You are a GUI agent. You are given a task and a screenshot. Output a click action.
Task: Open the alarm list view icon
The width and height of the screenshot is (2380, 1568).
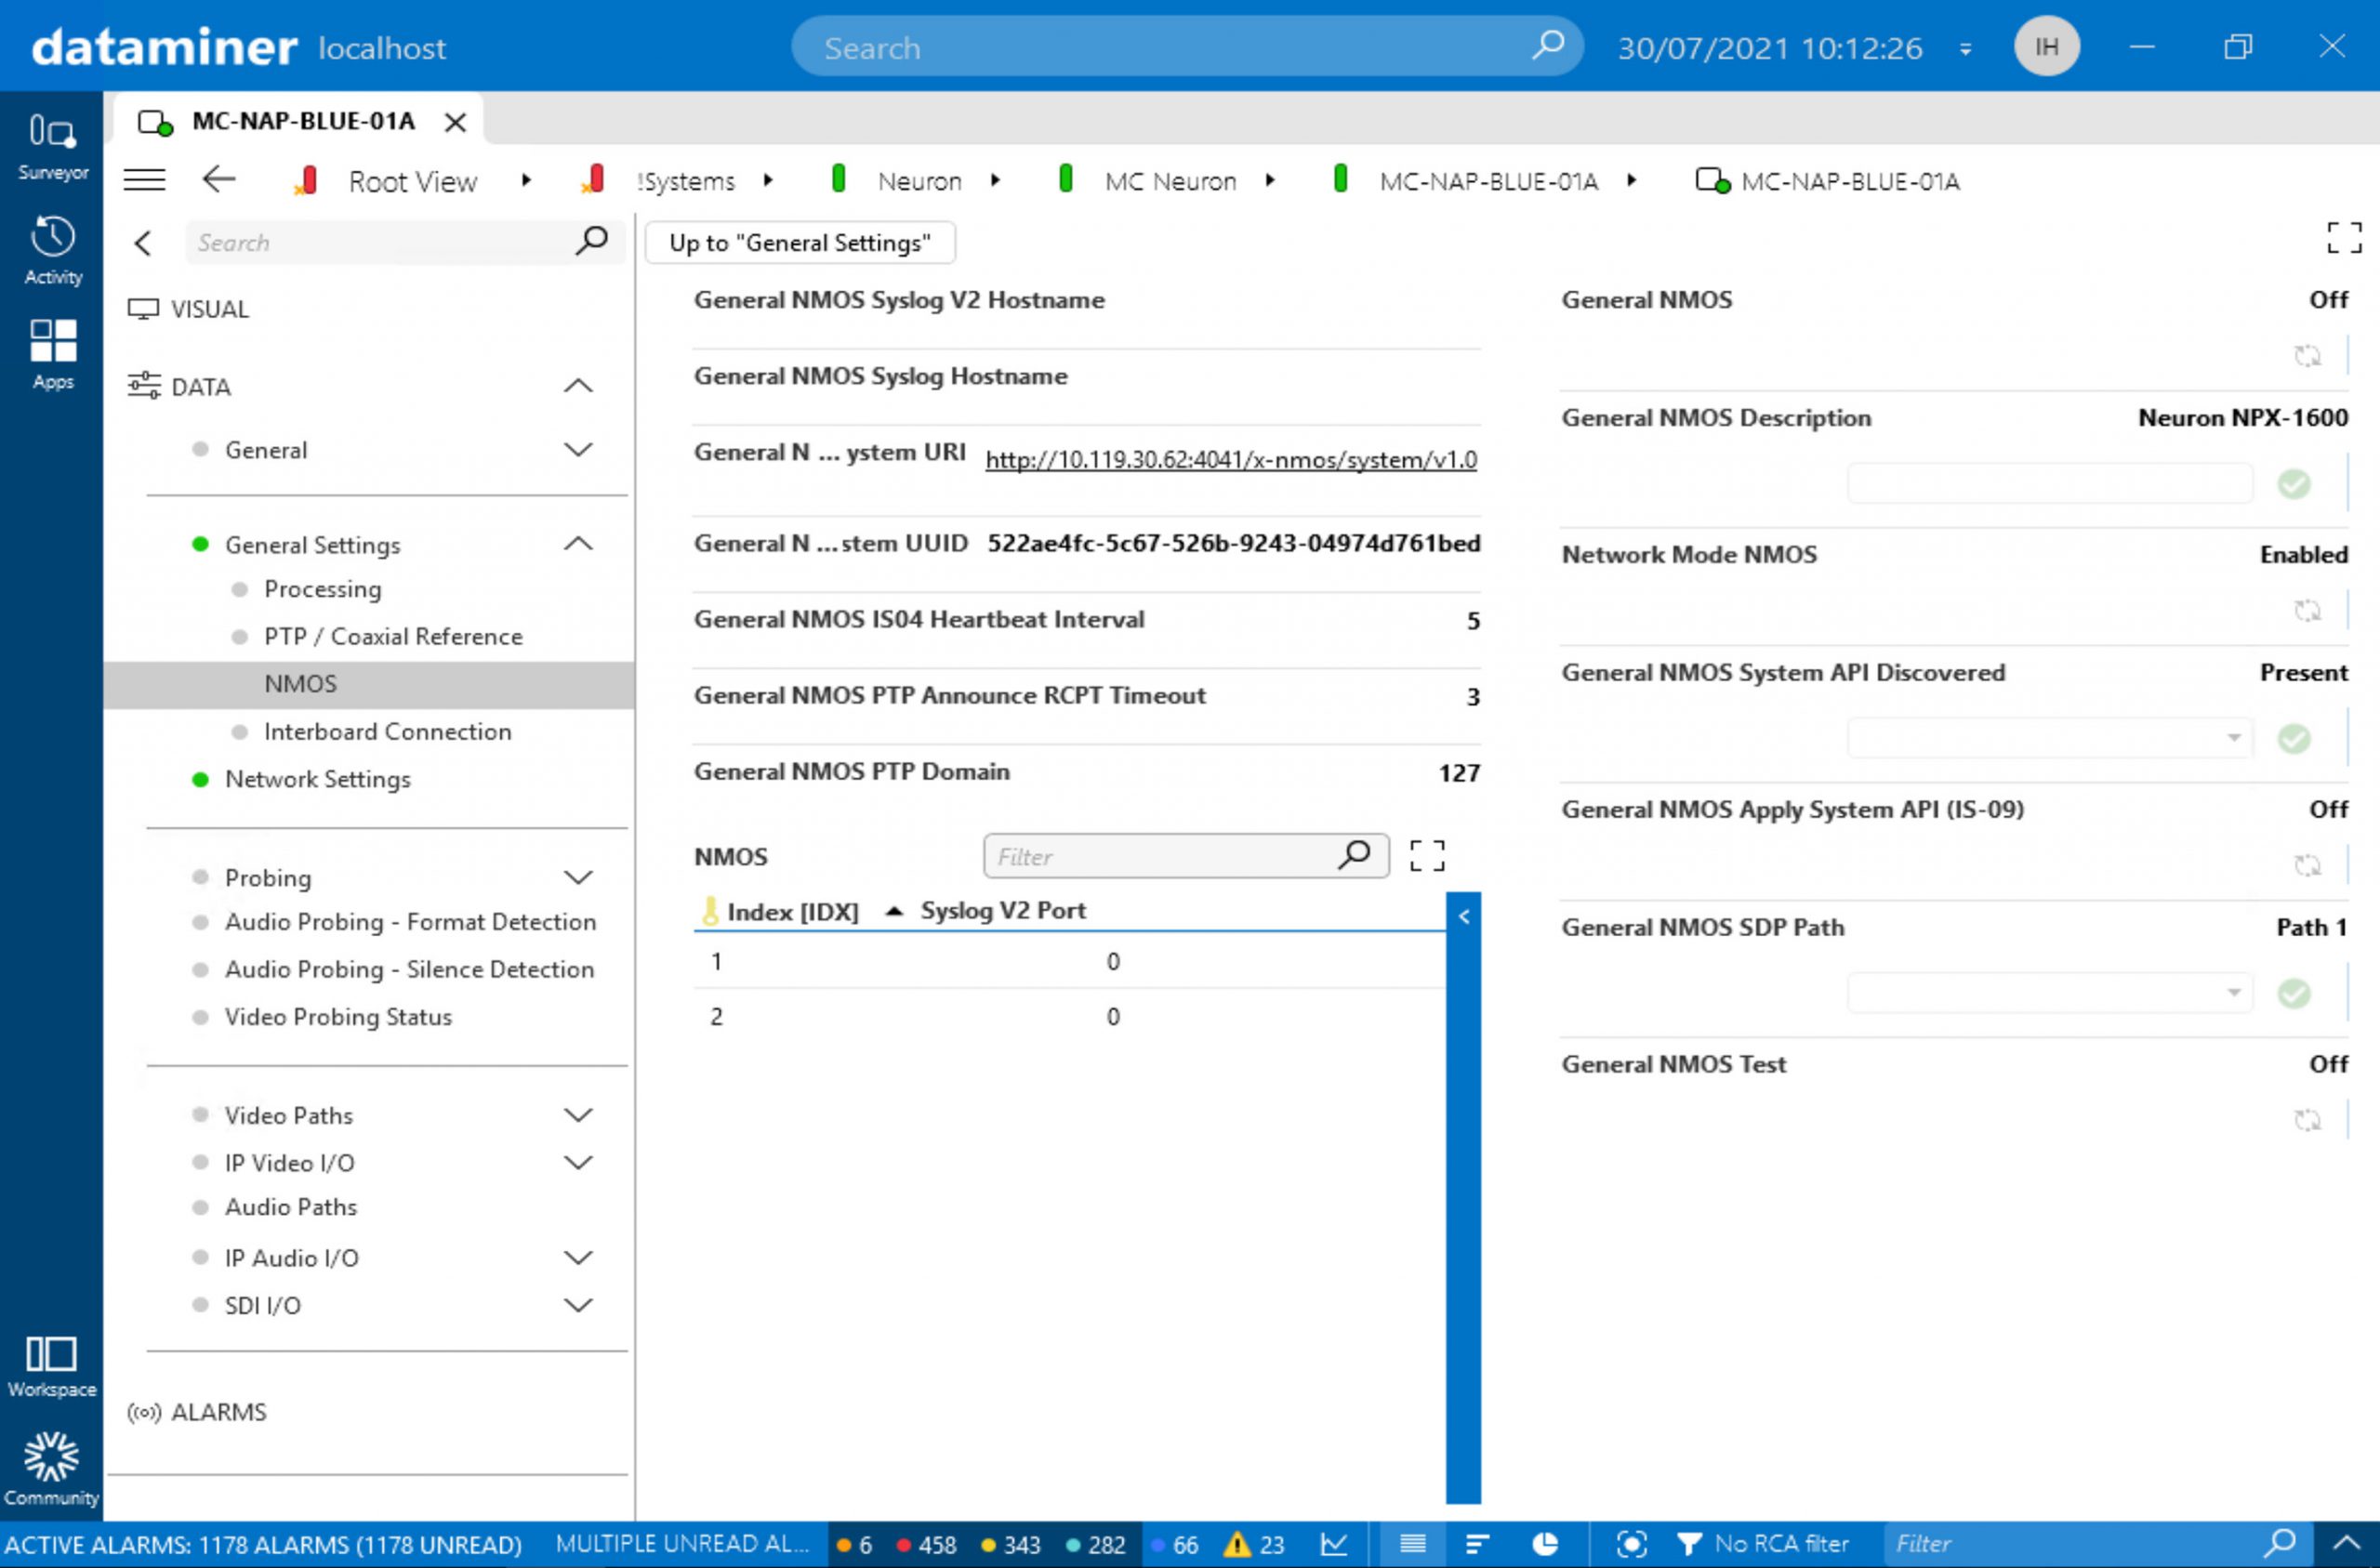point(1412,1545)
